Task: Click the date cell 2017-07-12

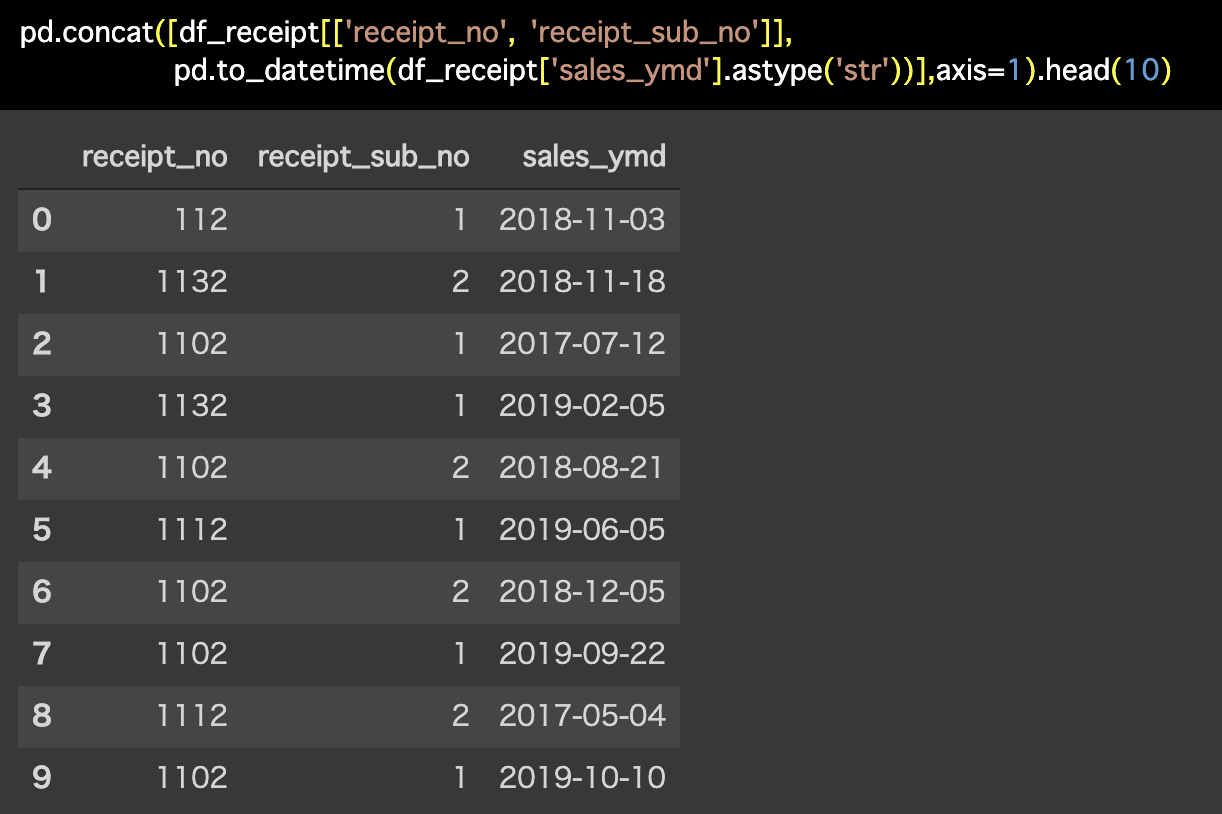Action: click(x=582, y=344)
